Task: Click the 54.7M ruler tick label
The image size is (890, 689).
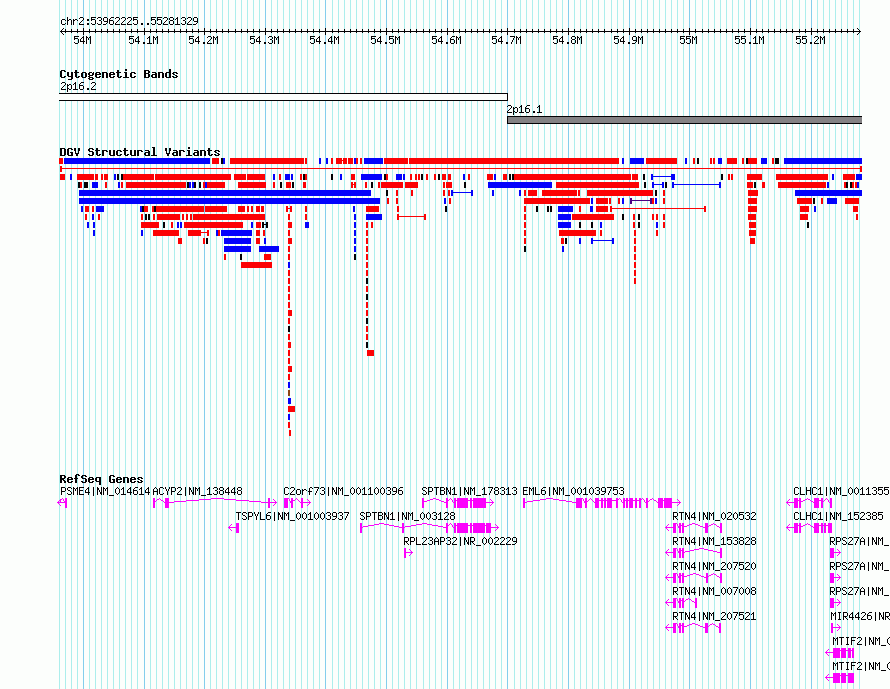Action: pyautogui.click(x=506, y=40)
